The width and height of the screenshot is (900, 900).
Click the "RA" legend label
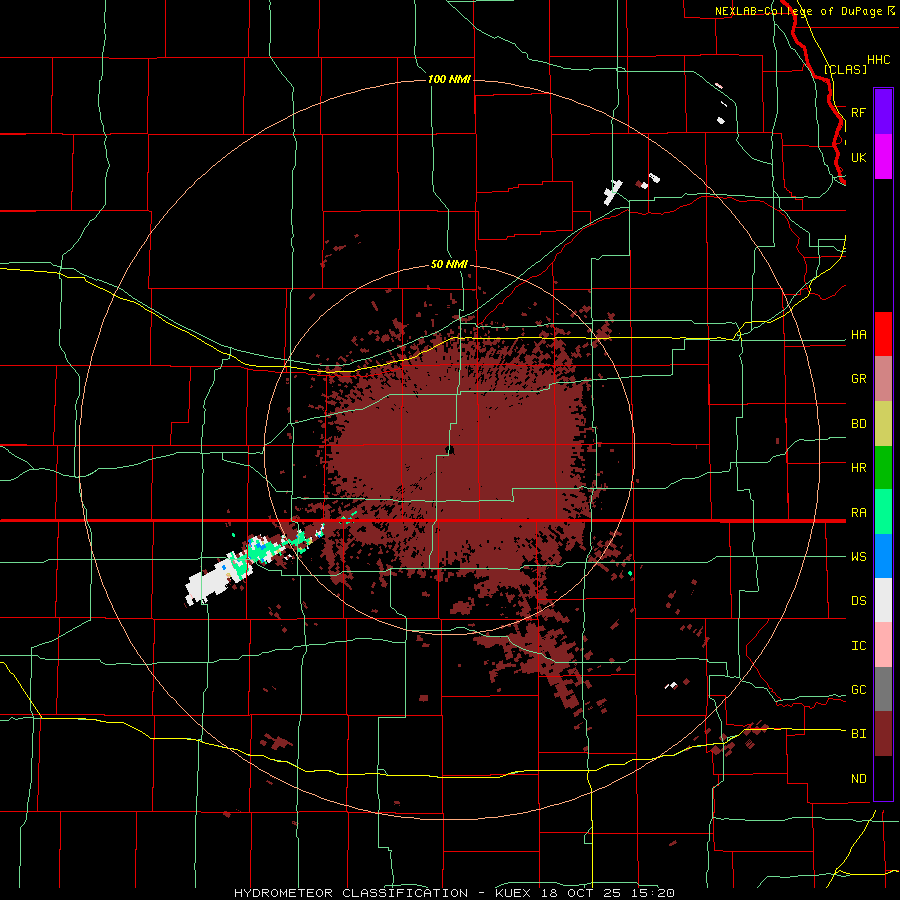click(858, 512)
